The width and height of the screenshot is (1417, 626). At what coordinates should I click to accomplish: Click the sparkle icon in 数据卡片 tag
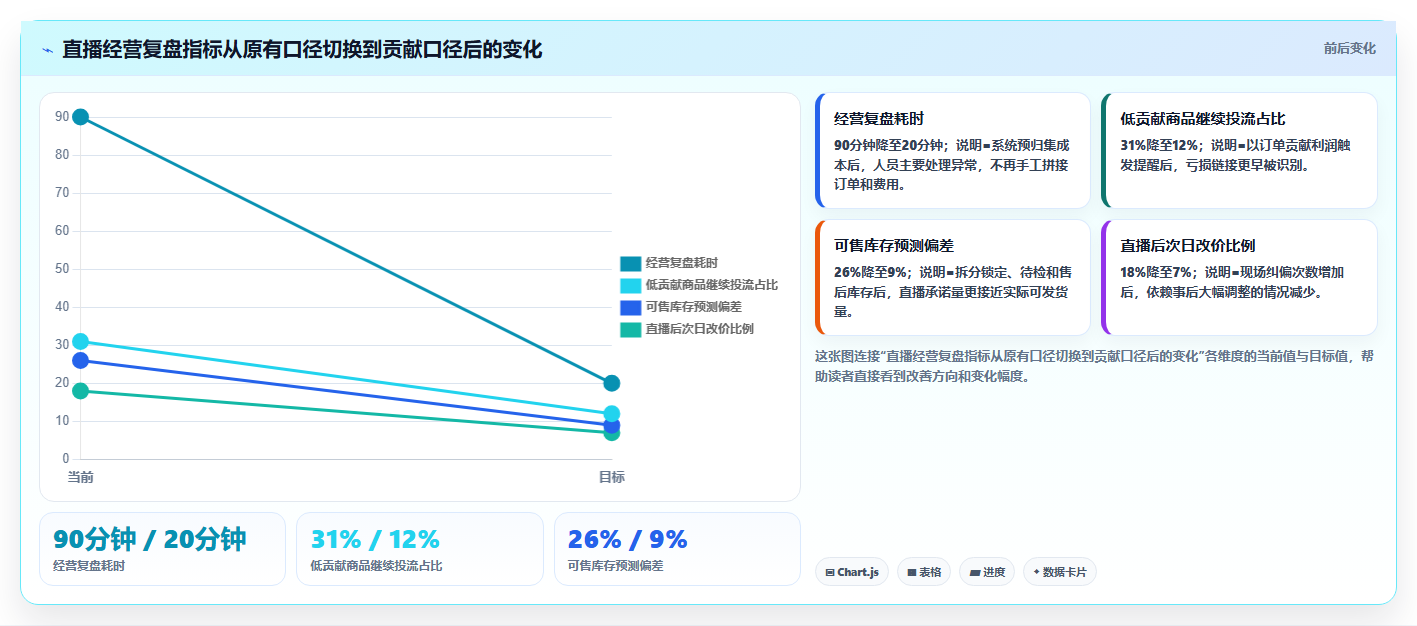[1037, 572]
